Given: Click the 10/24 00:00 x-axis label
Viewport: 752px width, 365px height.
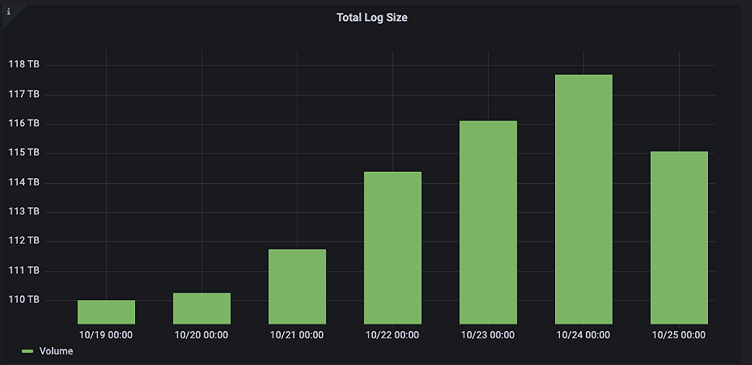Looking at the screenshot, I should 583,335.
